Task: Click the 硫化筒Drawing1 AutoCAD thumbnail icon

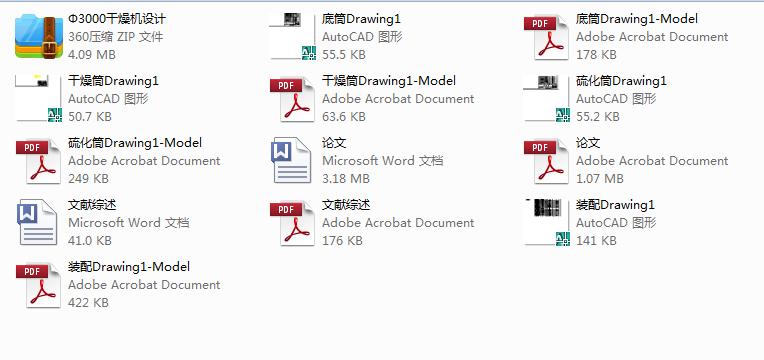Action: 547,98
